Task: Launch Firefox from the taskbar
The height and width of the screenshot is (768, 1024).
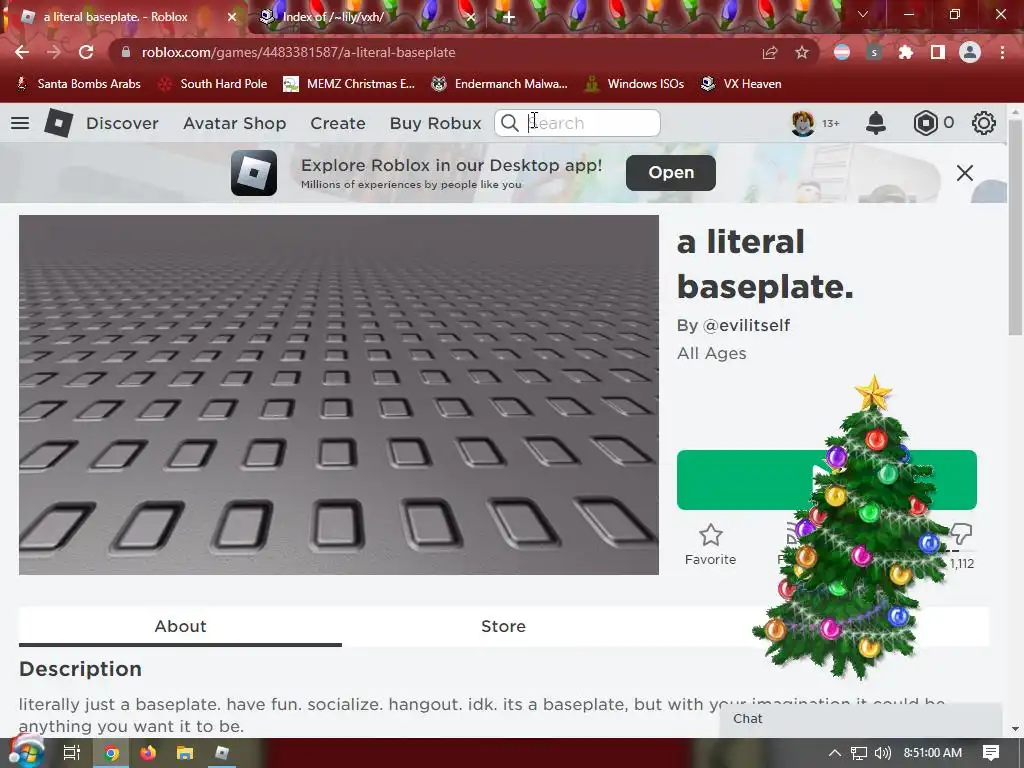Action: [x=148, y=753]
